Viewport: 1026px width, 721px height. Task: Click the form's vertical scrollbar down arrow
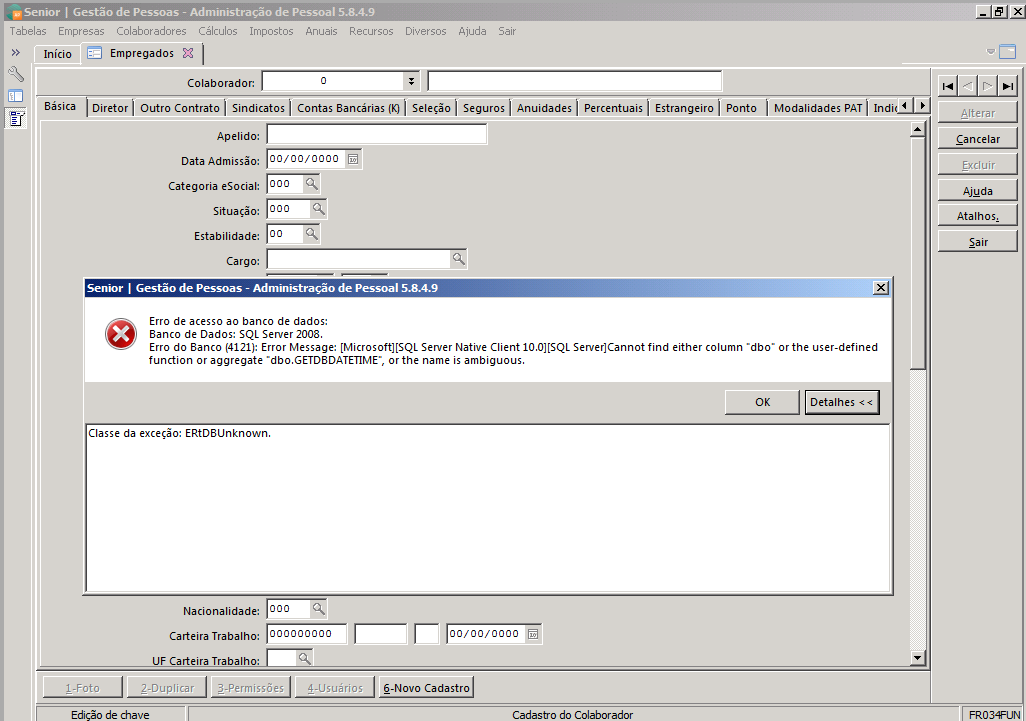[x=917, y=657]
